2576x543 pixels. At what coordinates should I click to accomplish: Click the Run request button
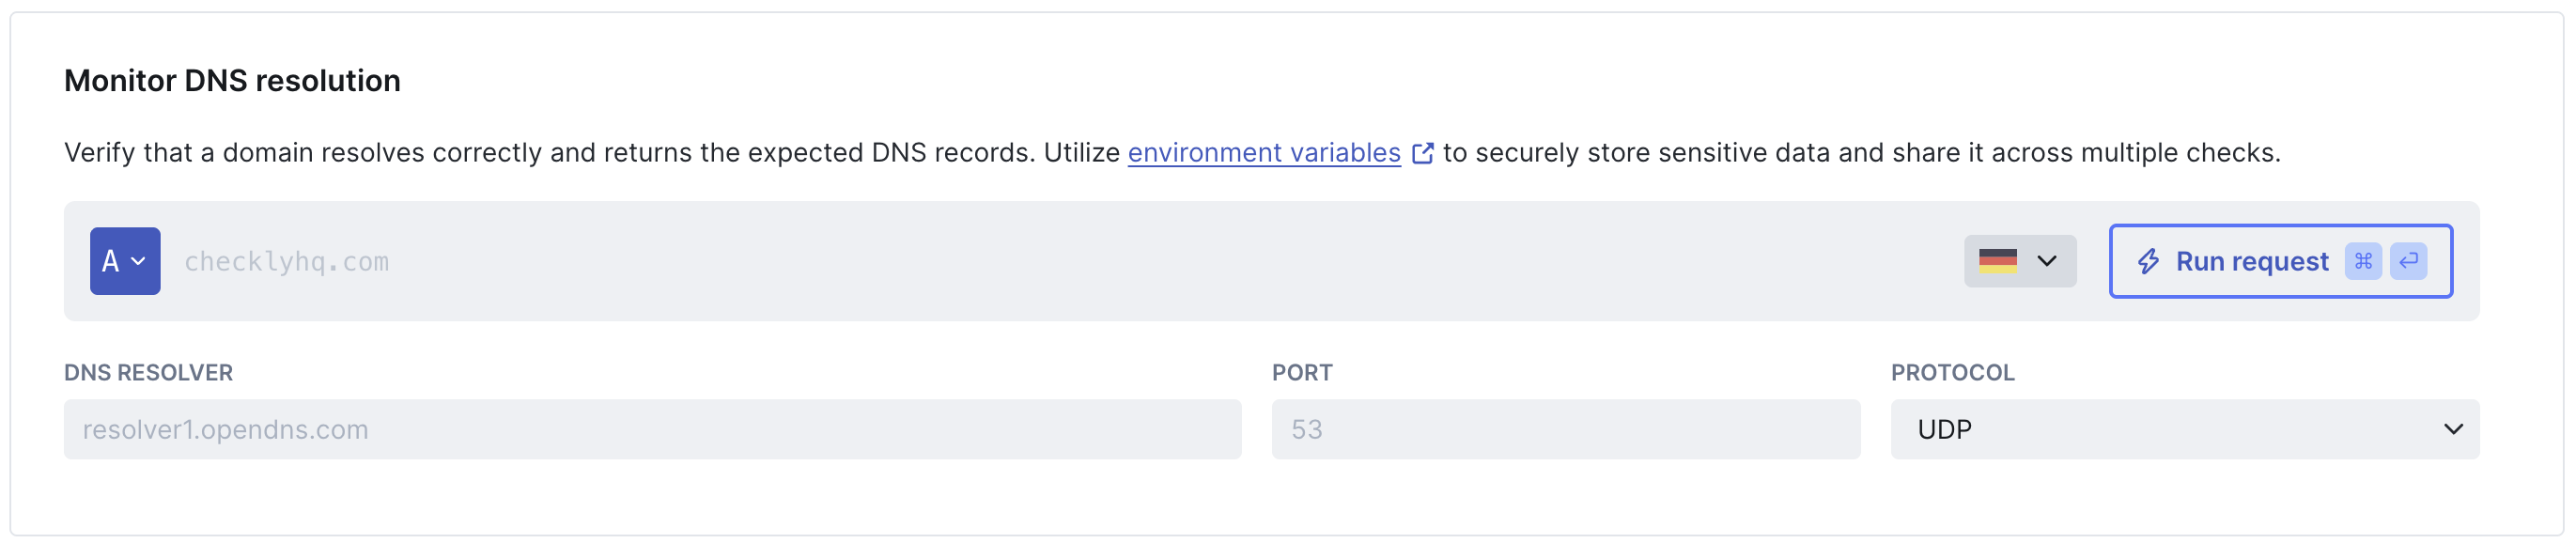[x=2280, y=261]
